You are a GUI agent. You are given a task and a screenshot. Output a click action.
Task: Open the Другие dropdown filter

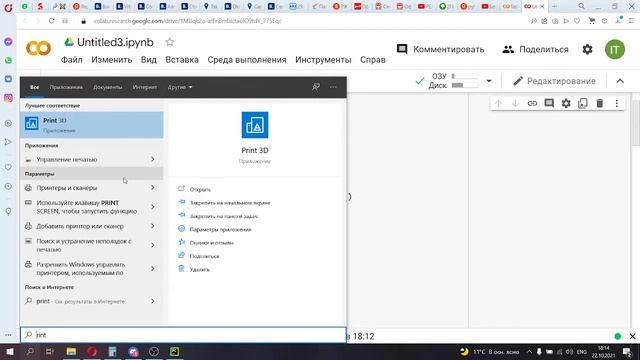[x=180, y=87]
